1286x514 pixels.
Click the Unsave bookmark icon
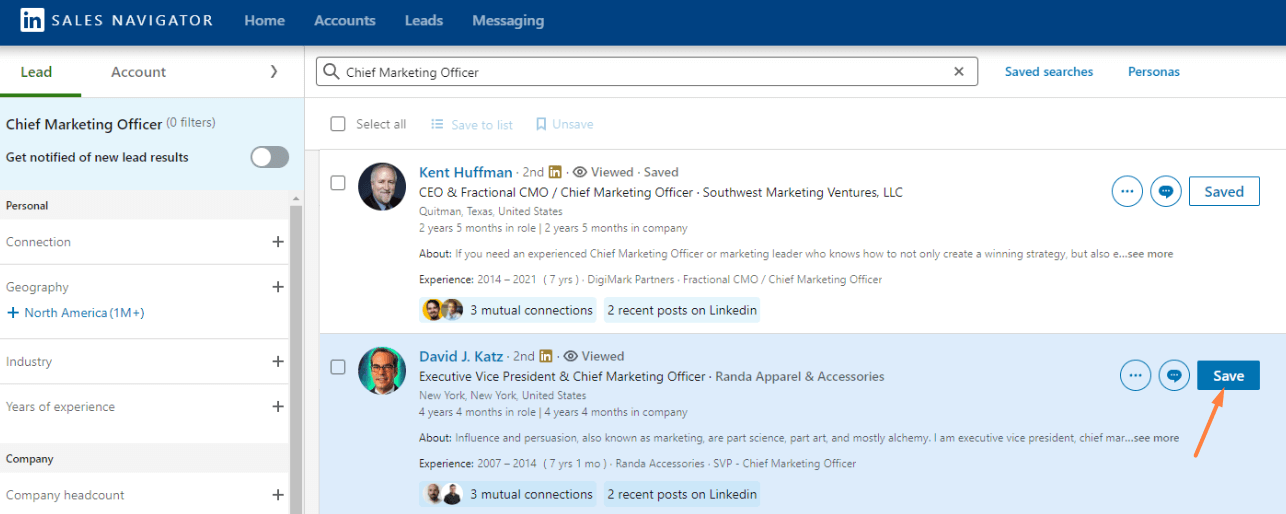click(x=541, y=124)
